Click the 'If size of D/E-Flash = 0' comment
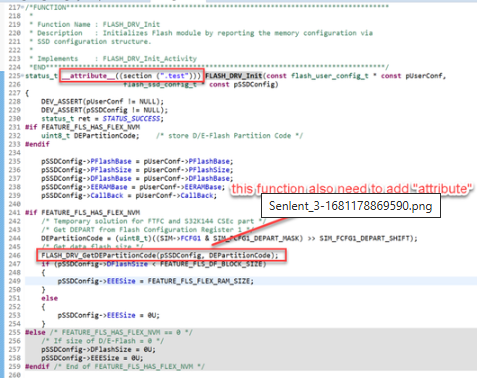Viewport: 477px width, 379px height. point(103,341)
